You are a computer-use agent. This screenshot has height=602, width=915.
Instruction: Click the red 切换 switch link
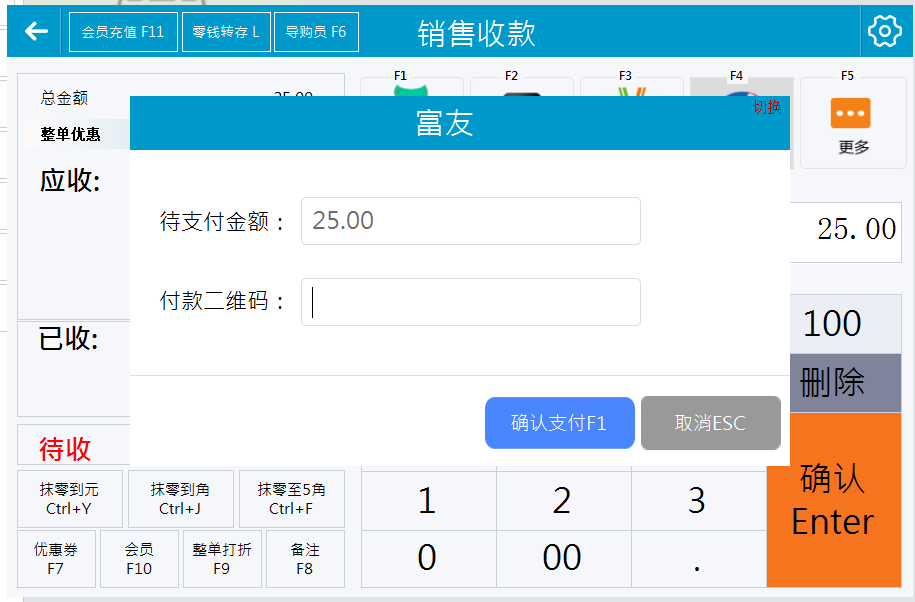pos(767,107)
